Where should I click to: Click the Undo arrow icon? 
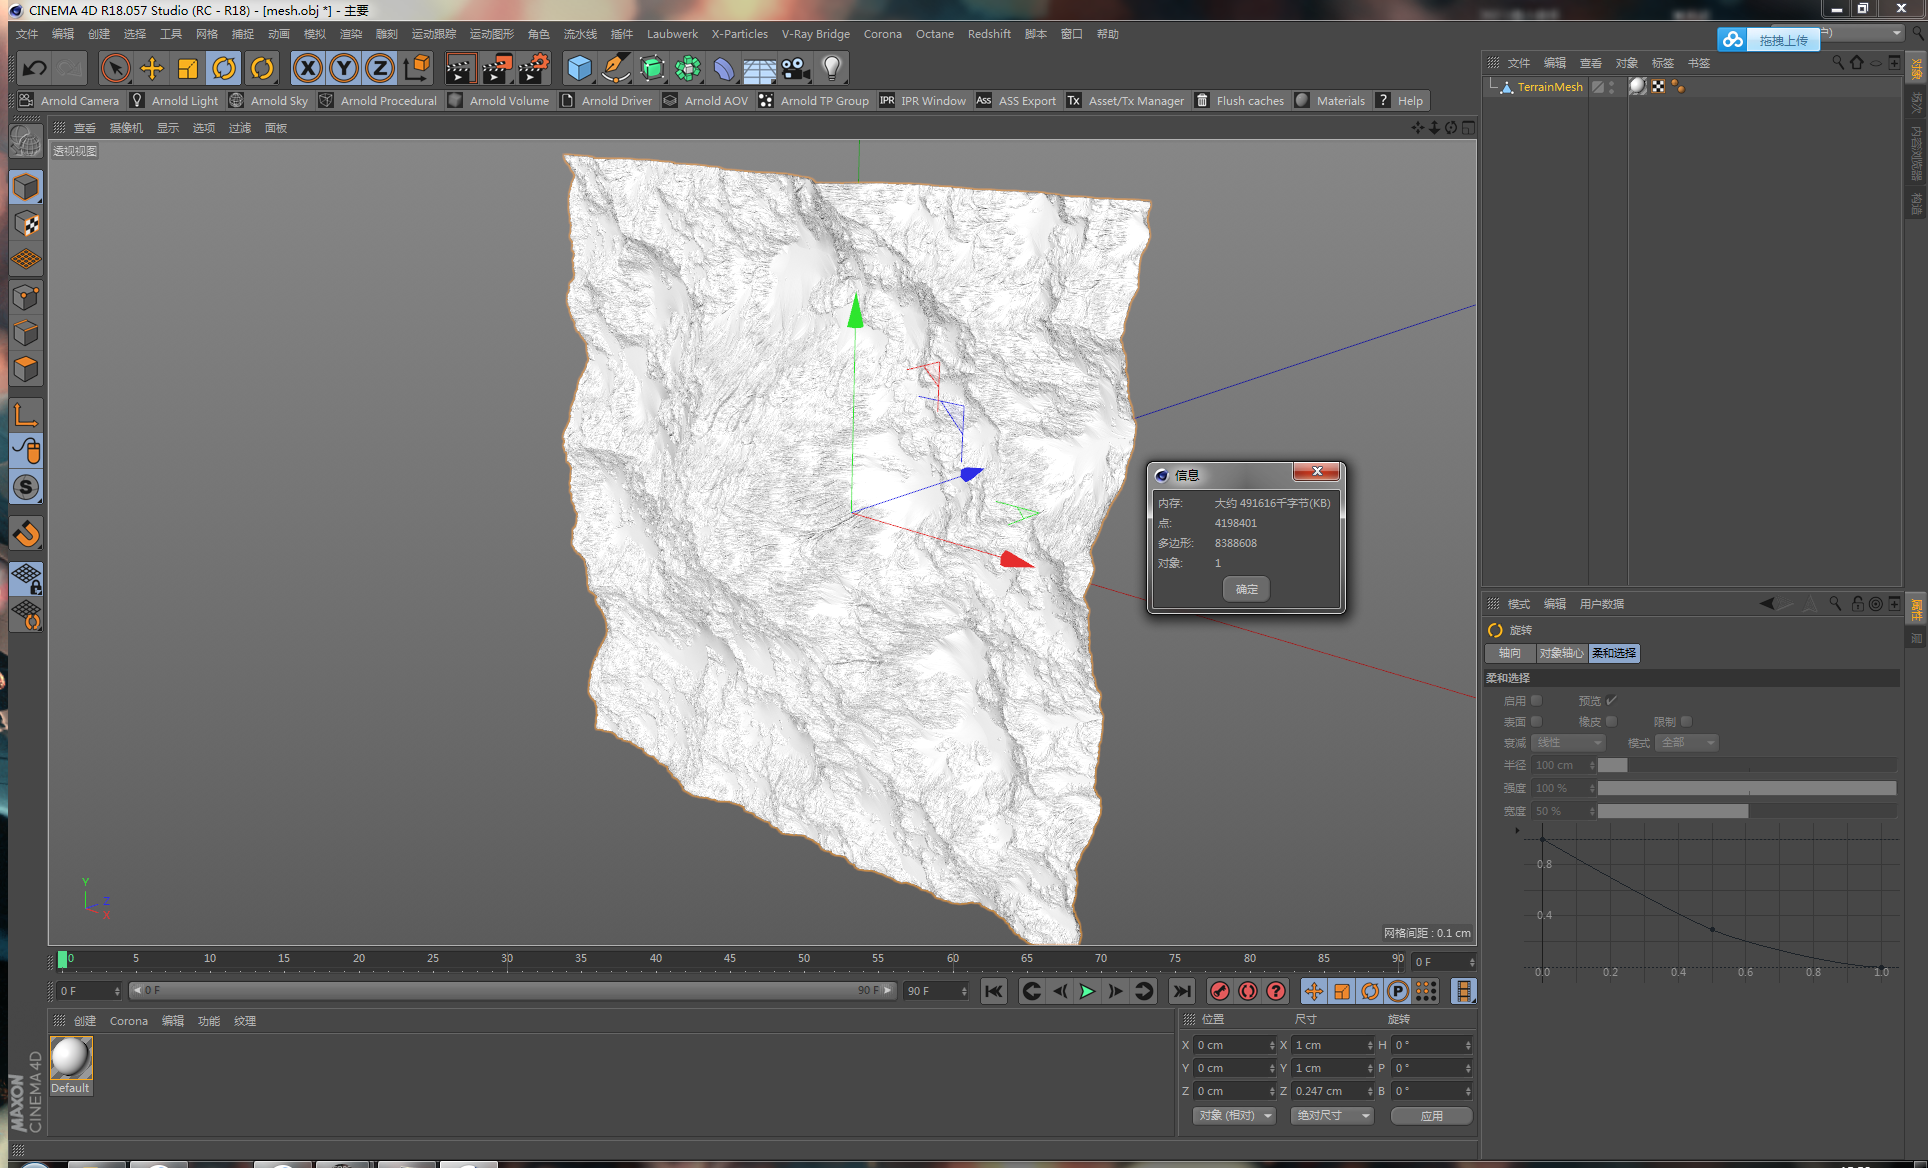click(35, 68)
